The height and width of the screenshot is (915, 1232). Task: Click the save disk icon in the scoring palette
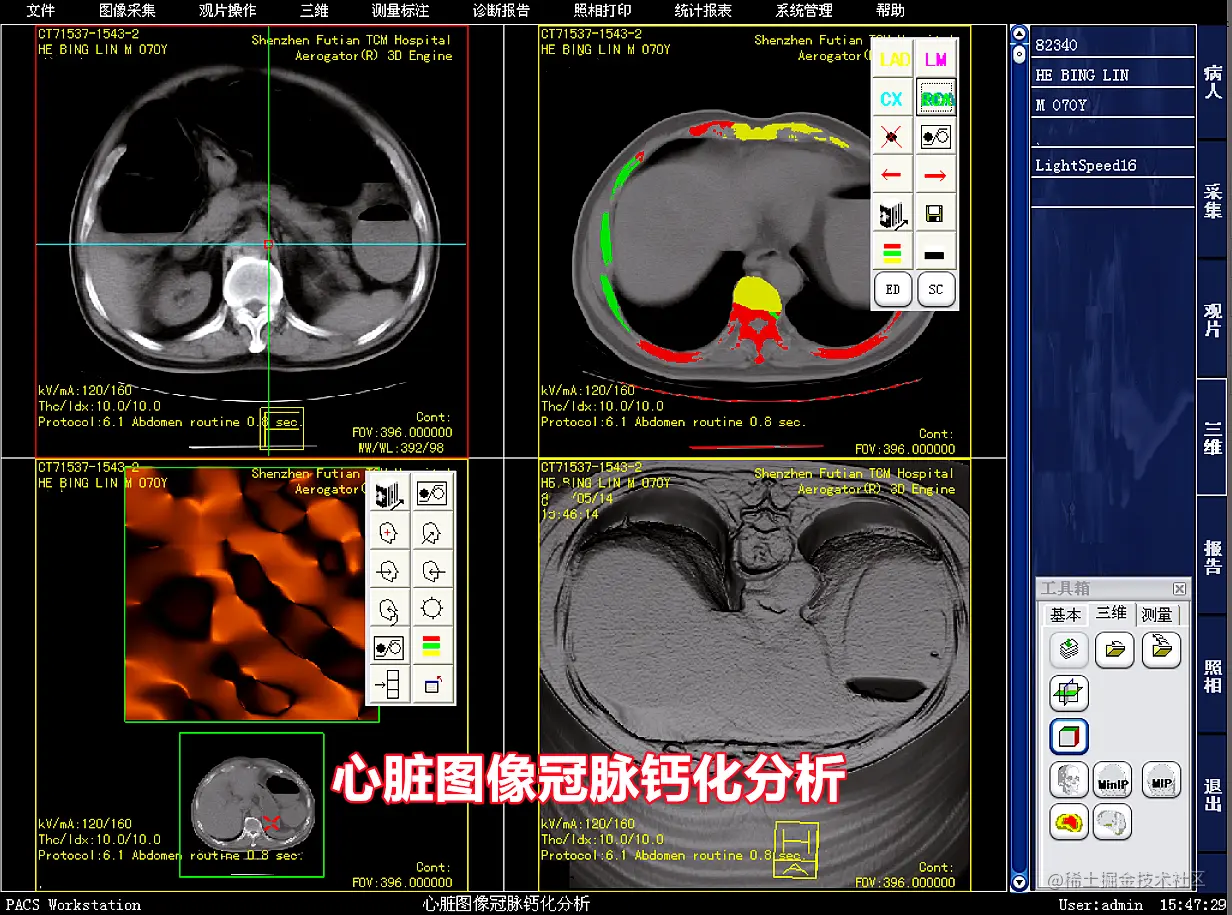point(935,213)
